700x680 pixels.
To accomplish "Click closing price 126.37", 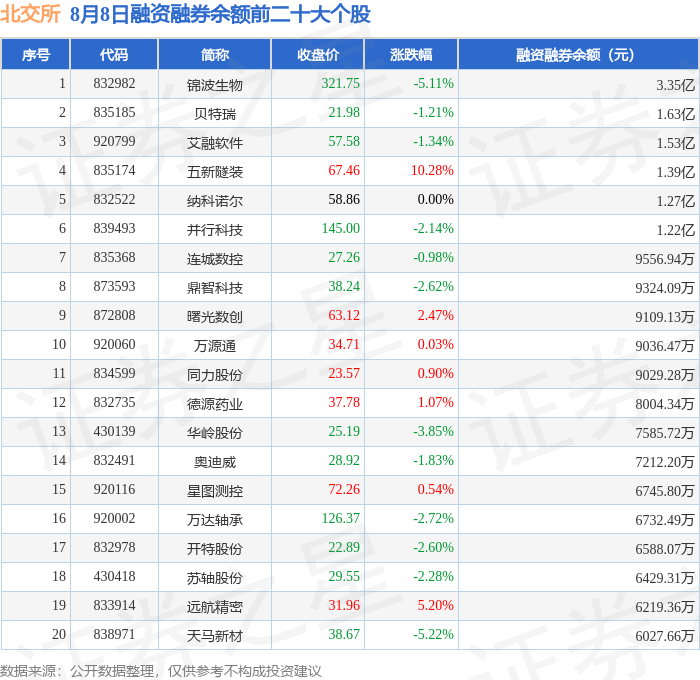I will (x=341, y=519).
